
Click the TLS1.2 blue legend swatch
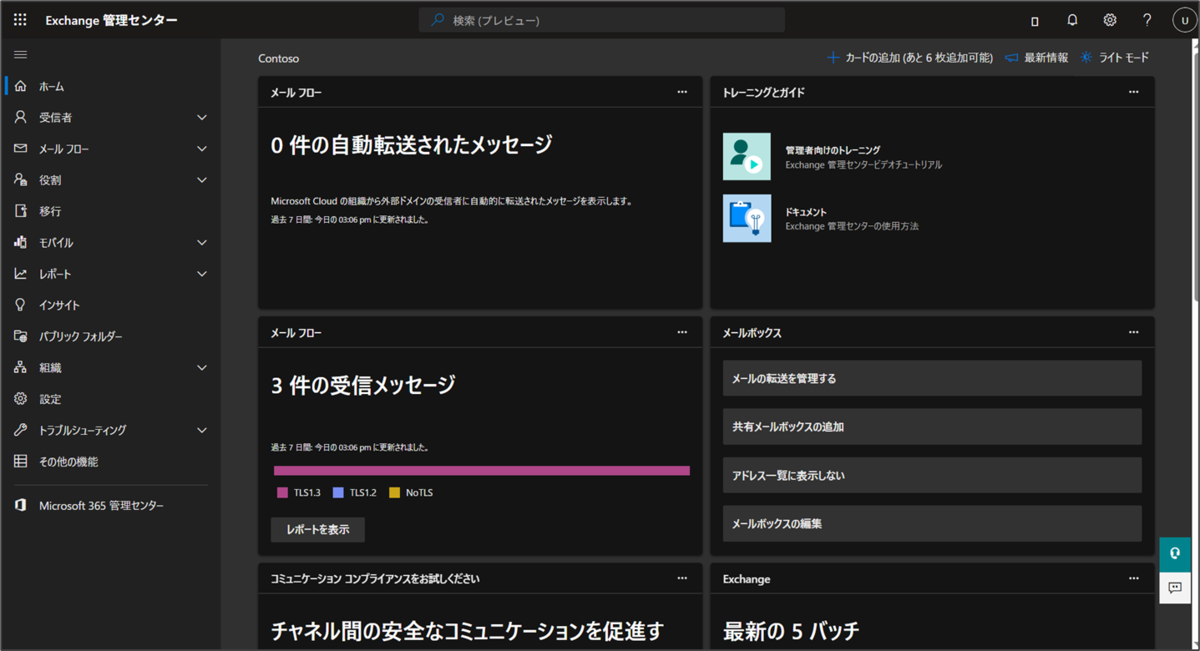[338, 492]
